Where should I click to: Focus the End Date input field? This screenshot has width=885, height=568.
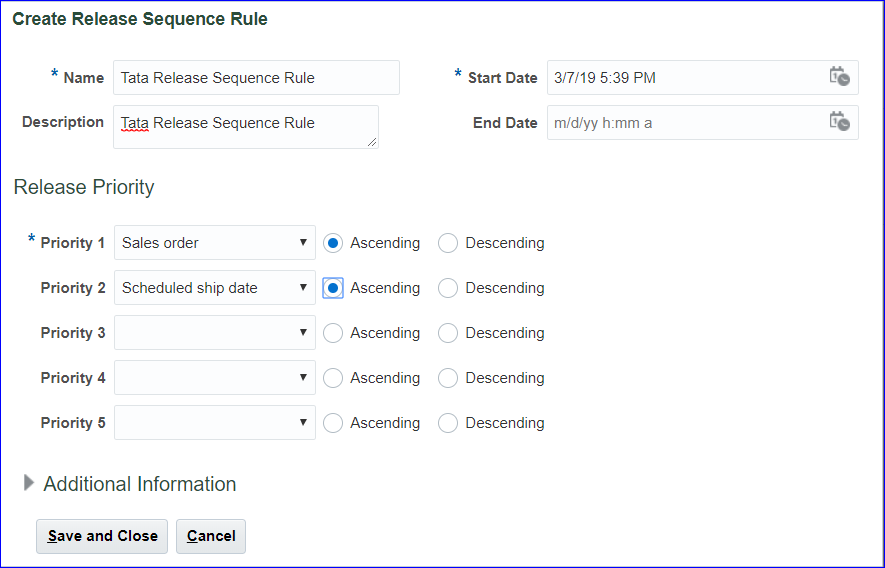(685, 122)
